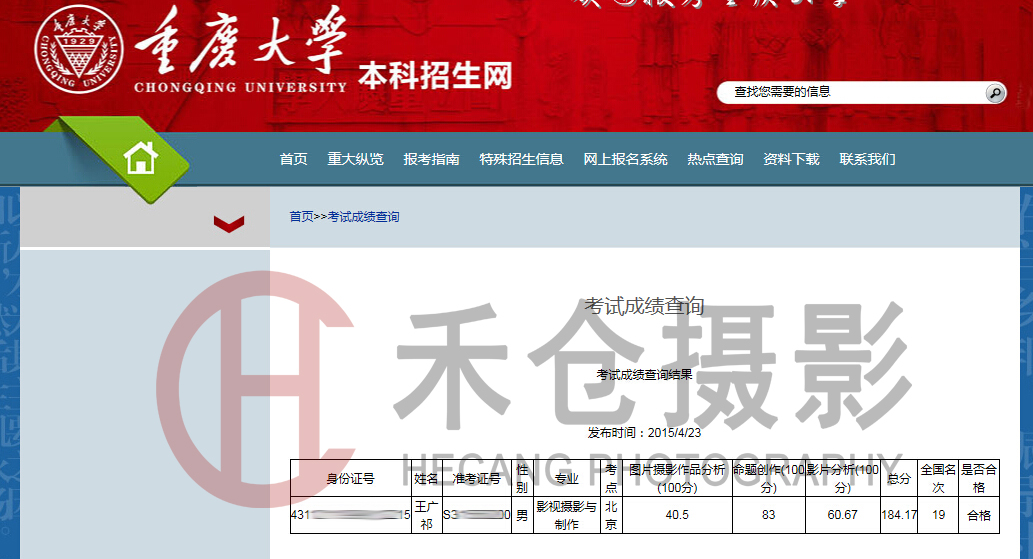The width and height of the screenshot is (1033, 559).
Task: Click the gender cell 男
Action: (x=522, y=515)
